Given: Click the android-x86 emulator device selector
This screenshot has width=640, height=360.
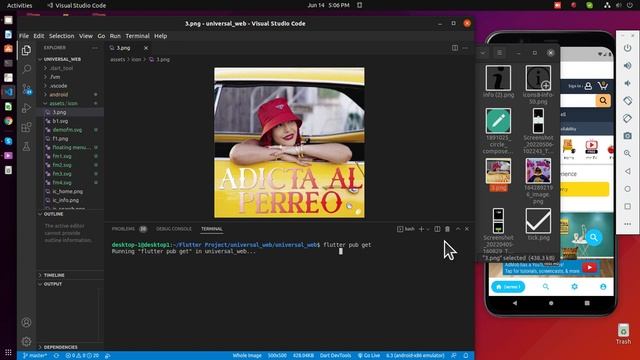Looking at the screenshot, I should pos(415,356).
